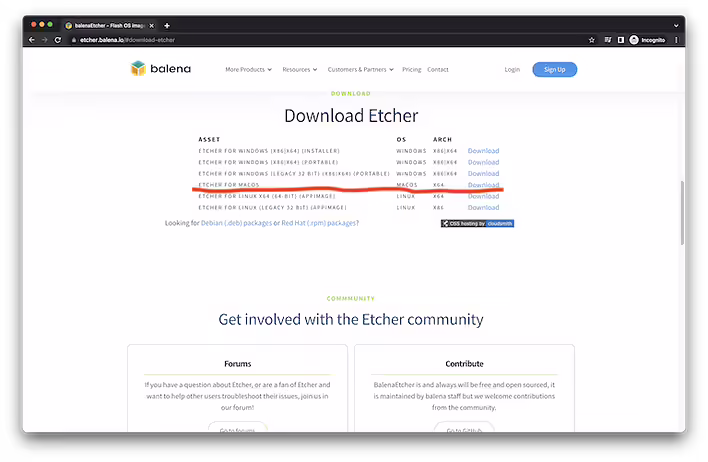Open the Contact page
The width and height of the screenshot is (708, 462).
click(438, 70)
